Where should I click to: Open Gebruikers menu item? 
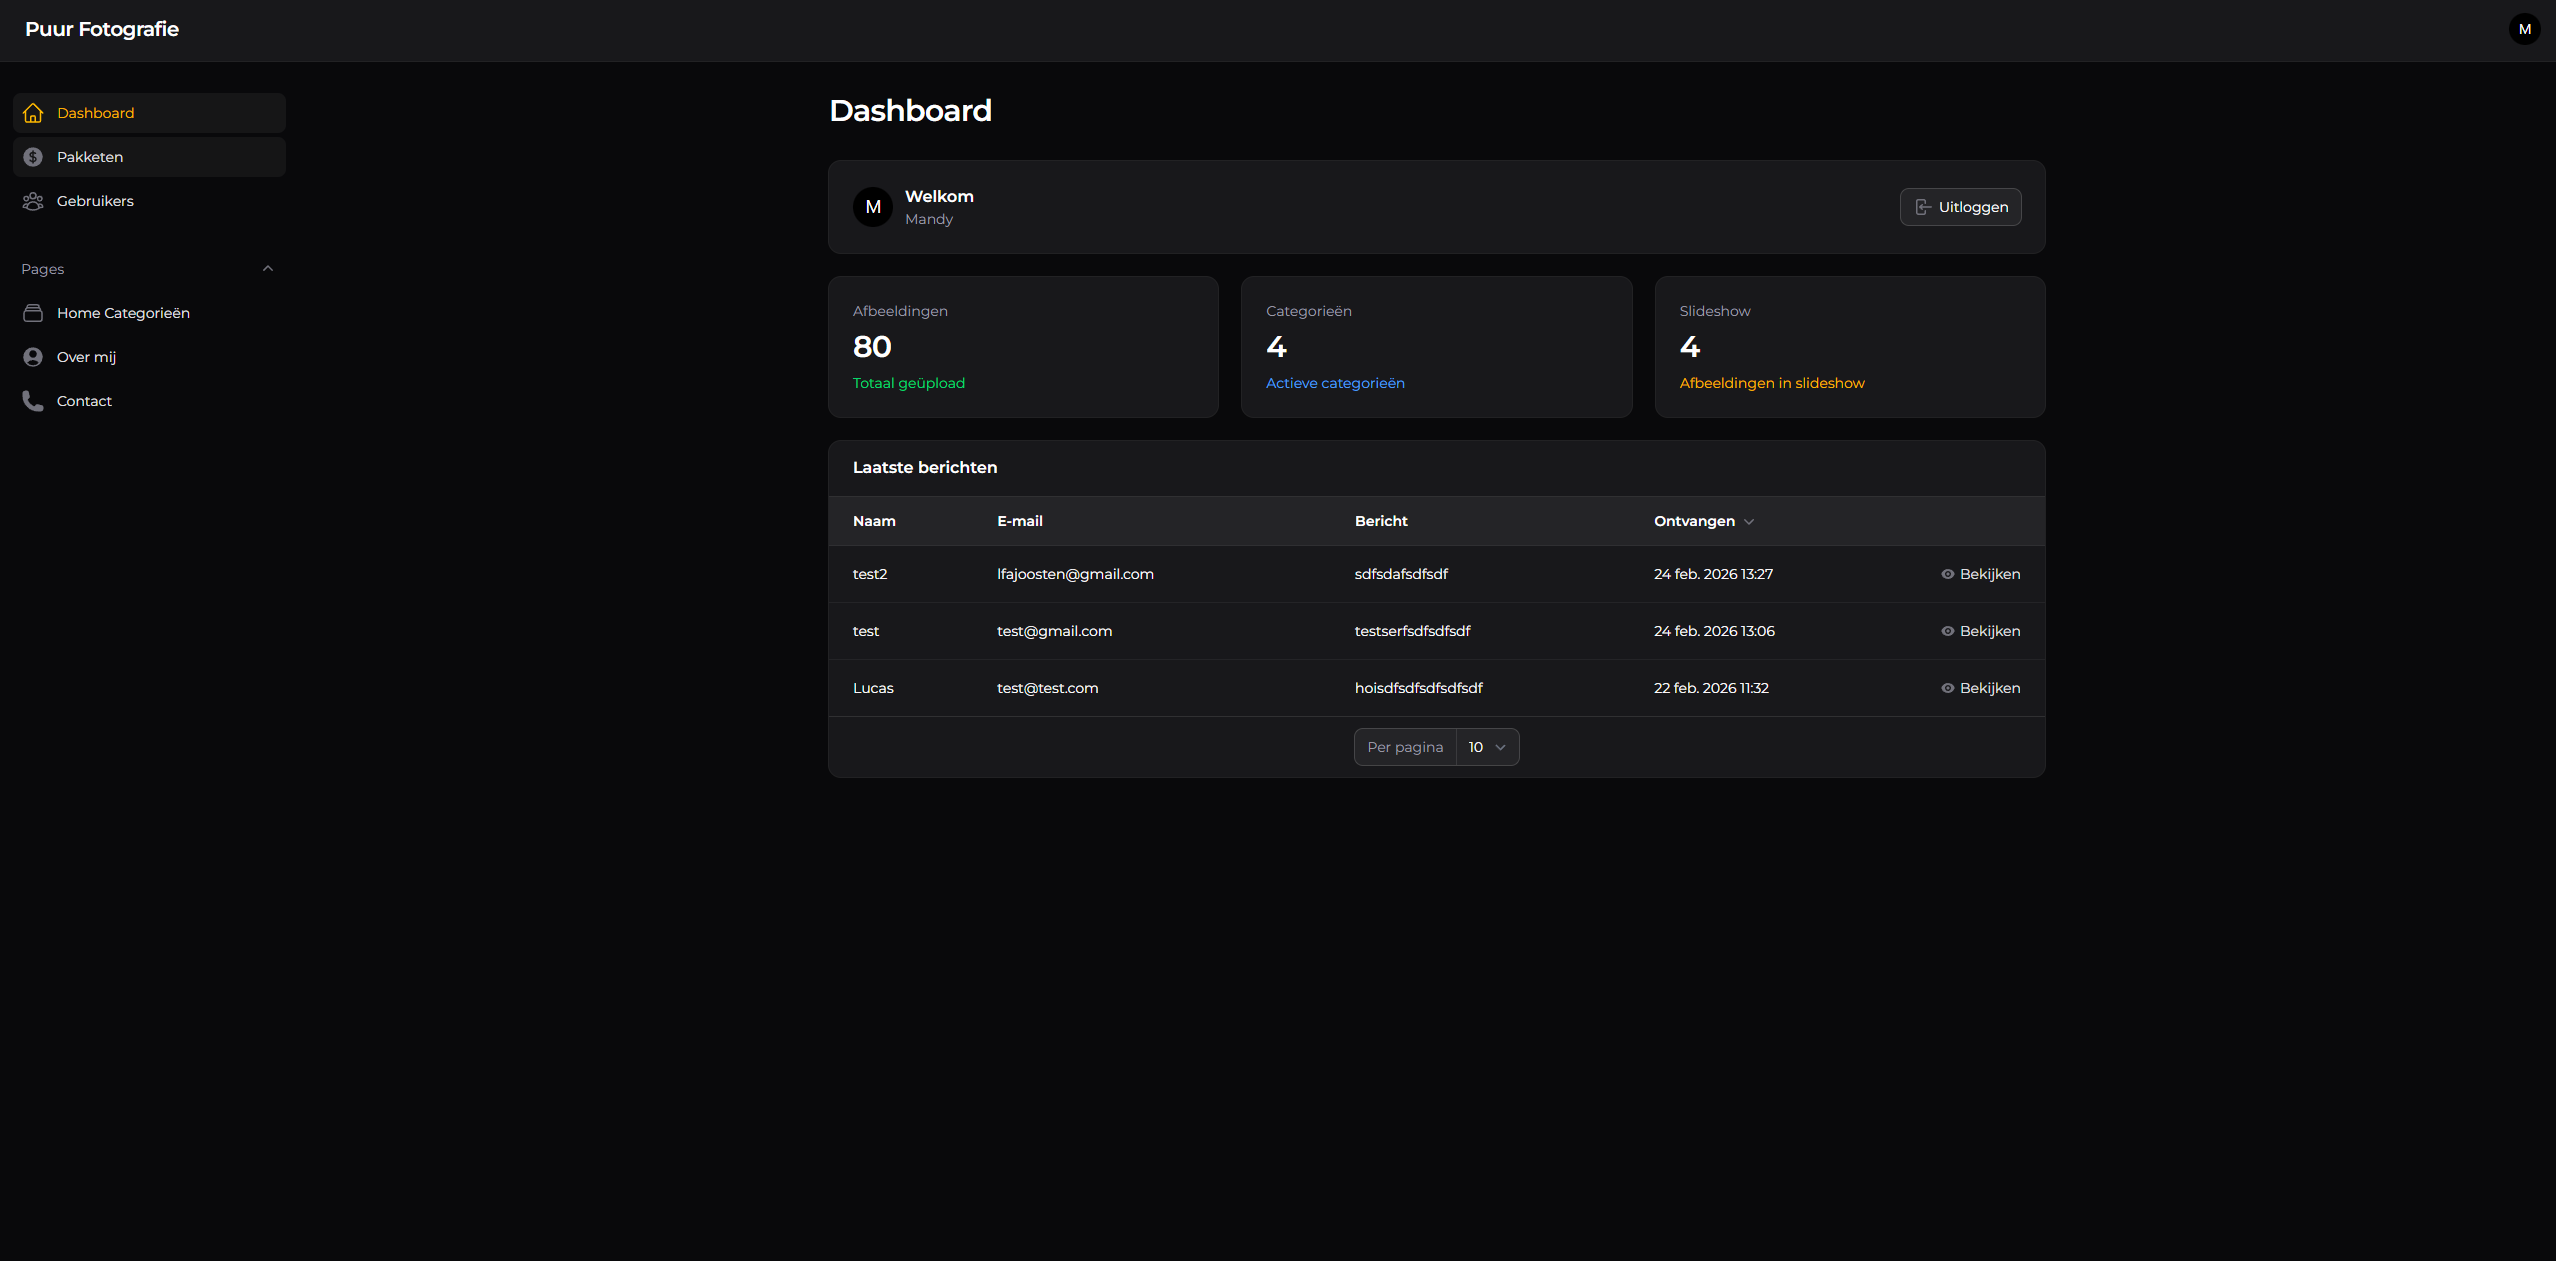point(95,201)
